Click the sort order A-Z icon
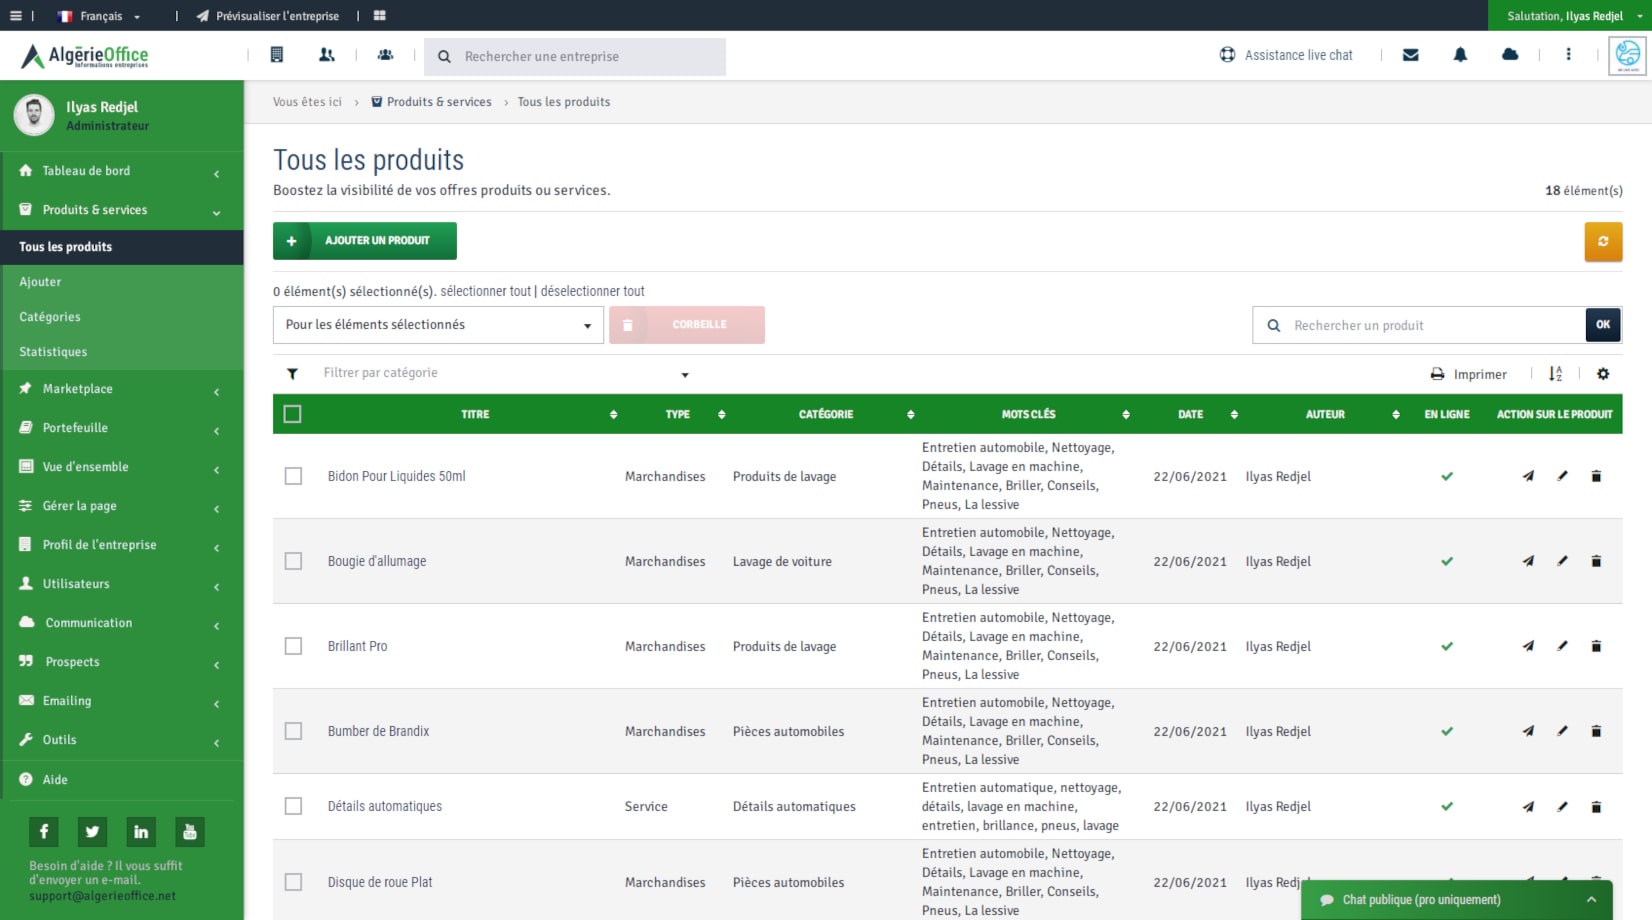This screenshot has width=1652, height=920. click(1555, 374)
